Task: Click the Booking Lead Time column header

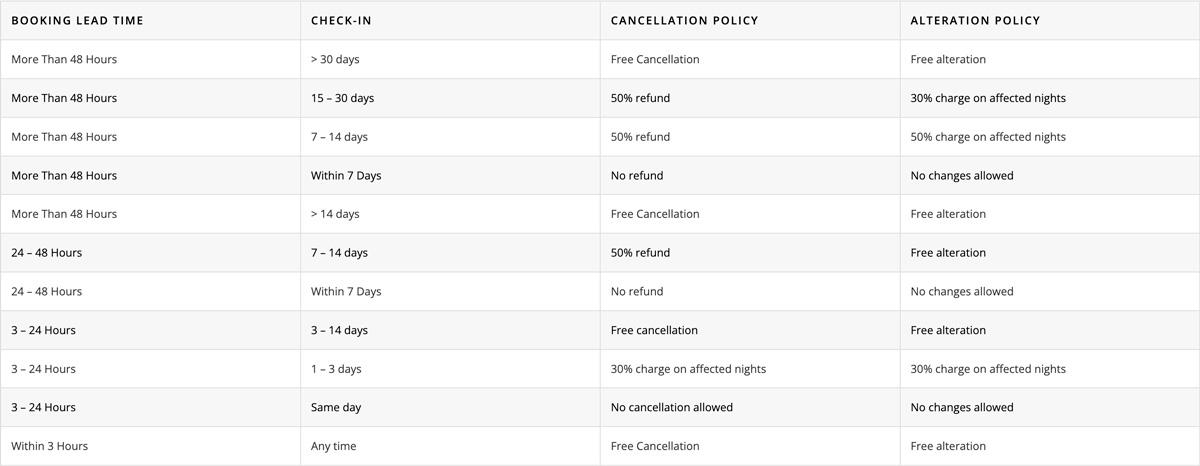Action: click(77, 20)
